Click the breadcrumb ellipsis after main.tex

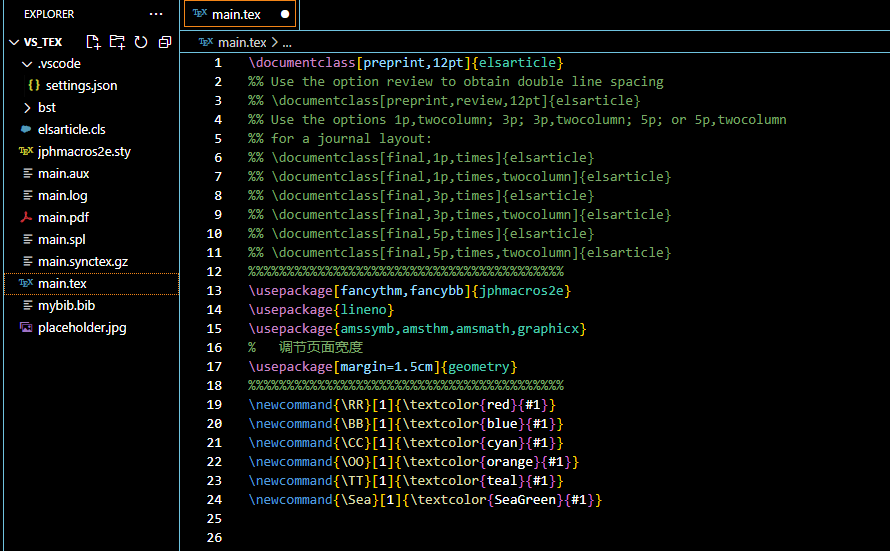tap(287, 42)
